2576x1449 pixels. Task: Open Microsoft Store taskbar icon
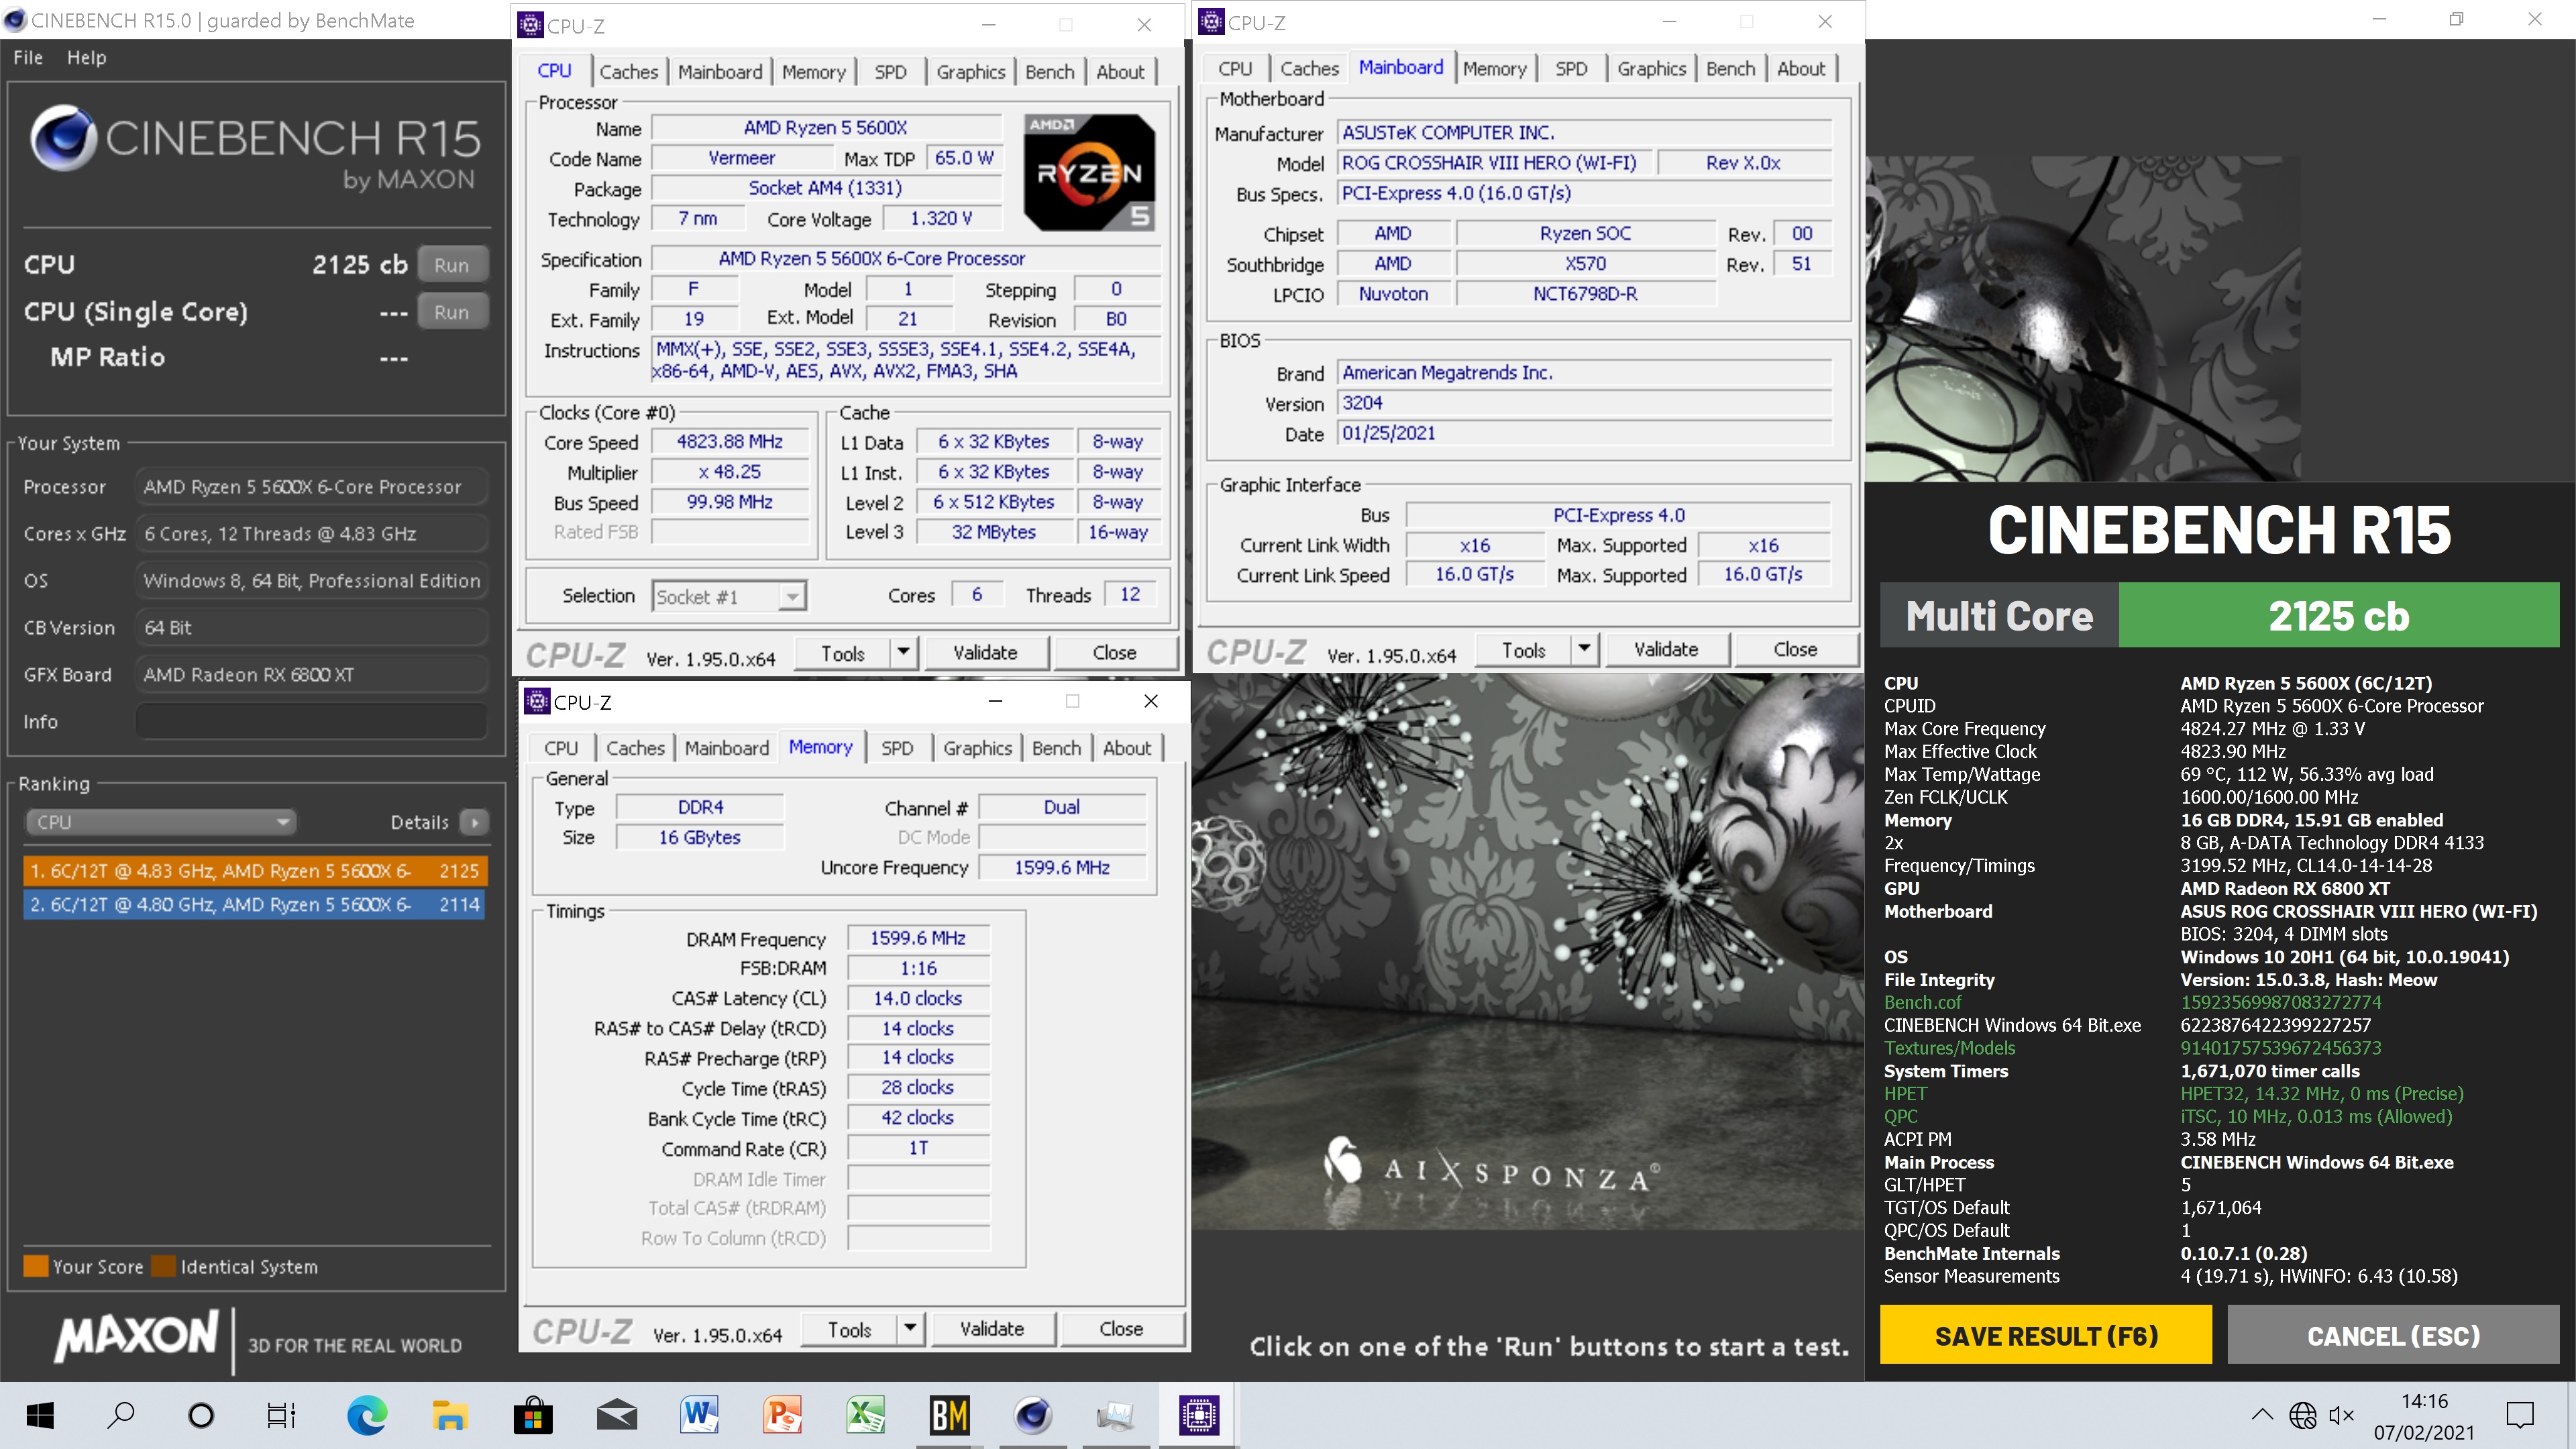point(533,1415)
